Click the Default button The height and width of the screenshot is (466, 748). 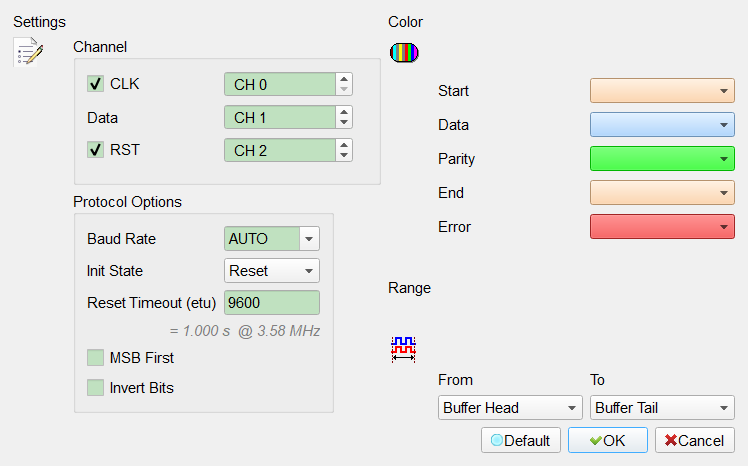pyautogui.click(x=521, y=440)
